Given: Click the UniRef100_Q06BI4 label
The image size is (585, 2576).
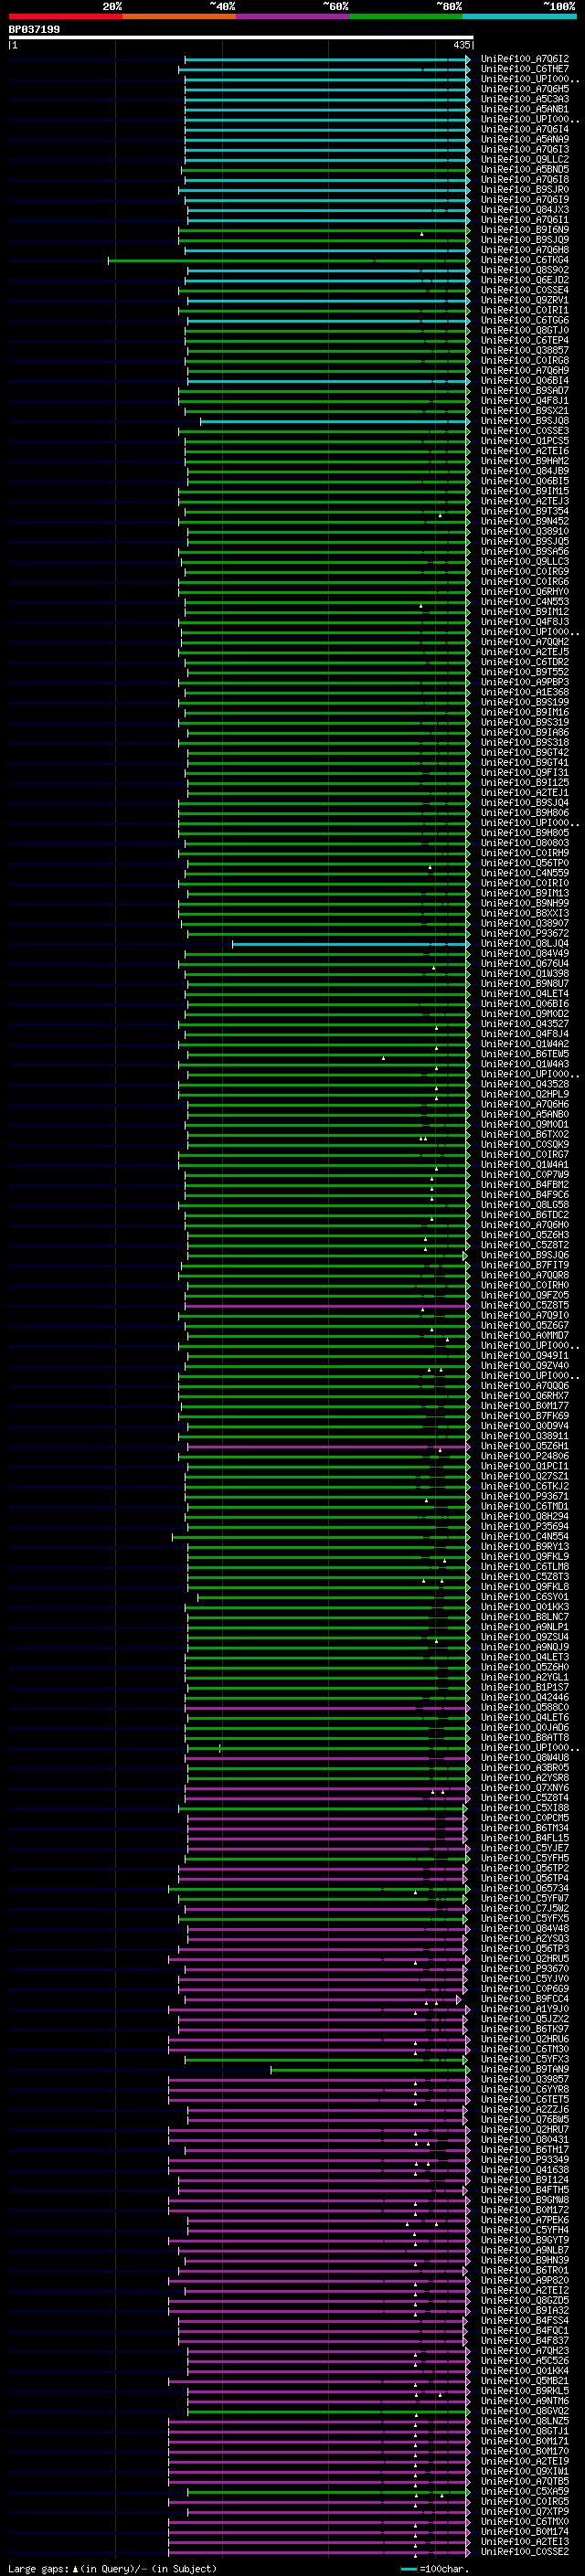Looking at the screenshot, I should pyautogui.click(x=525, y=381).
